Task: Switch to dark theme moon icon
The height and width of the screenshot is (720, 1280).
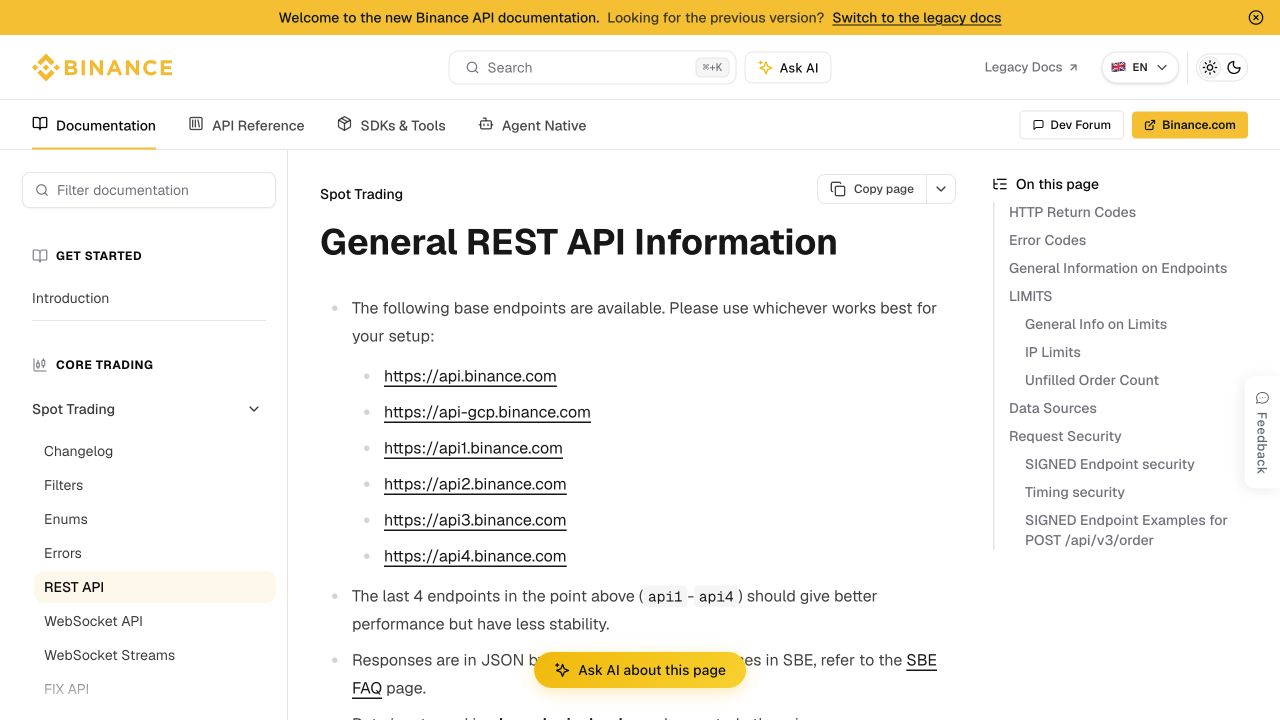Action: (1234, 67)
